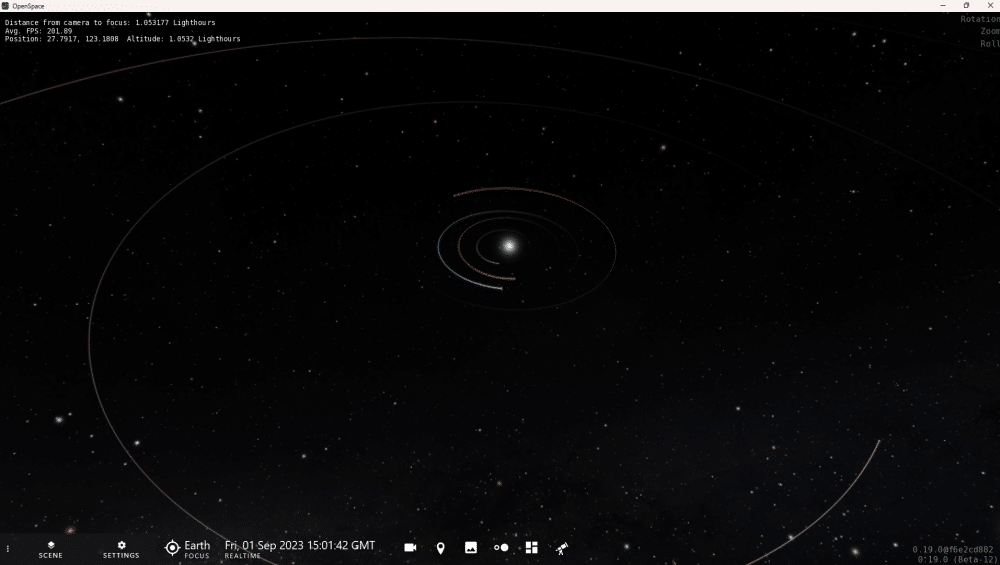Click the focus target crosshair icon

point(172,548)
